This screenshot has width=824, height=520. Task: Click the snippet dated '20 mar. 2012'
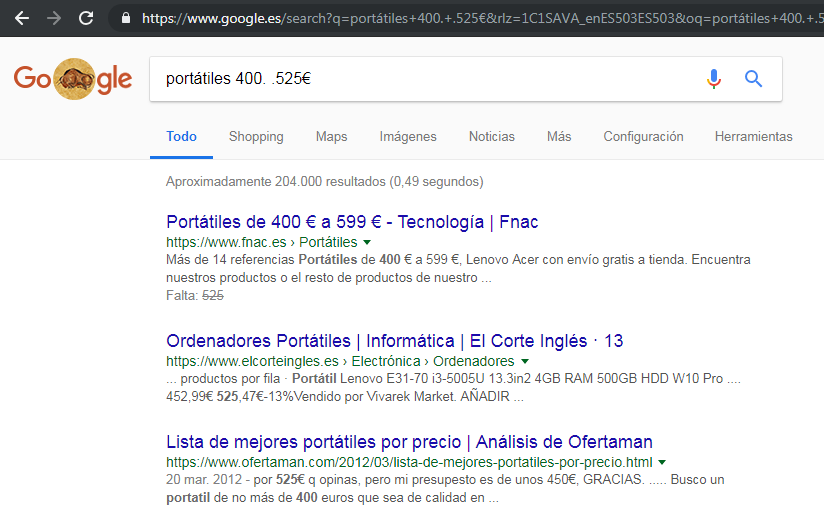(445, 488)
